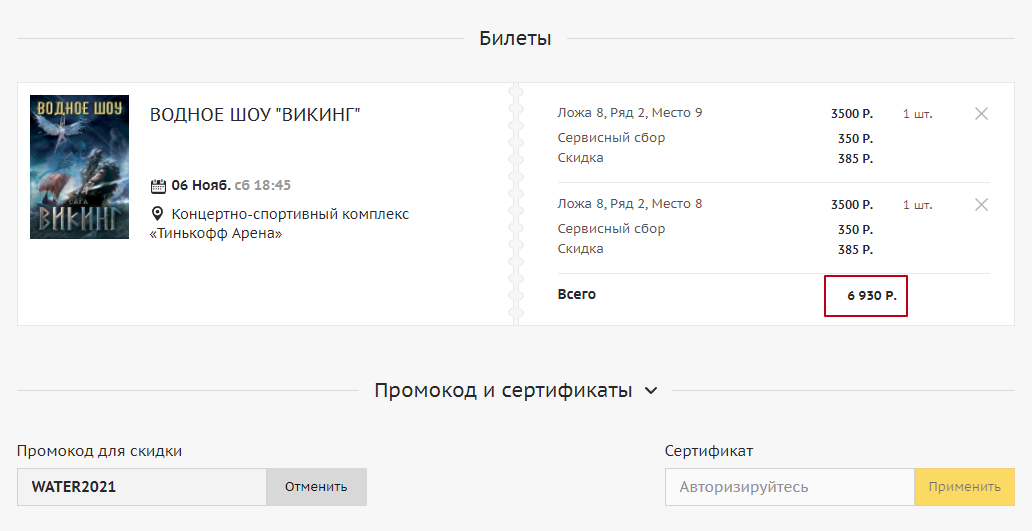Click the 6 930 Р. total amount
The height and width of the screenshot is (531, 1032).
coord(871,295)
